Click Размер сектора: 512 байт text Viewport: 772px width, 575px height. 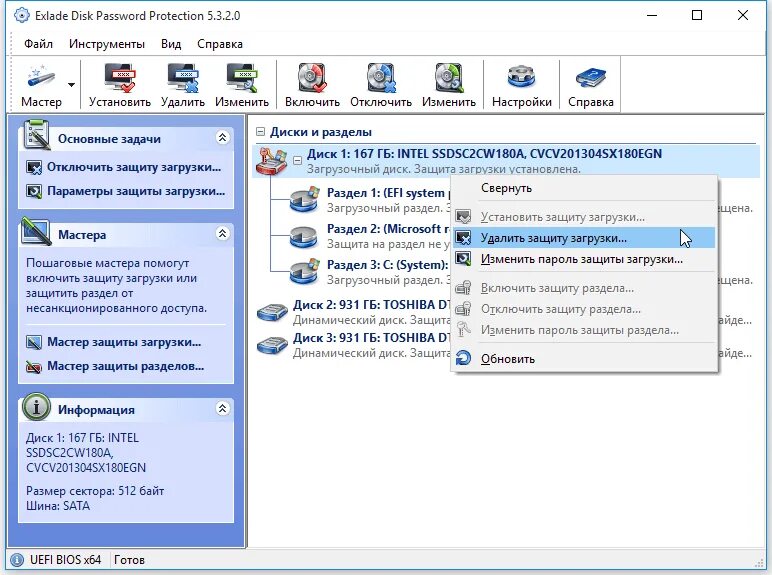point(95,491)
